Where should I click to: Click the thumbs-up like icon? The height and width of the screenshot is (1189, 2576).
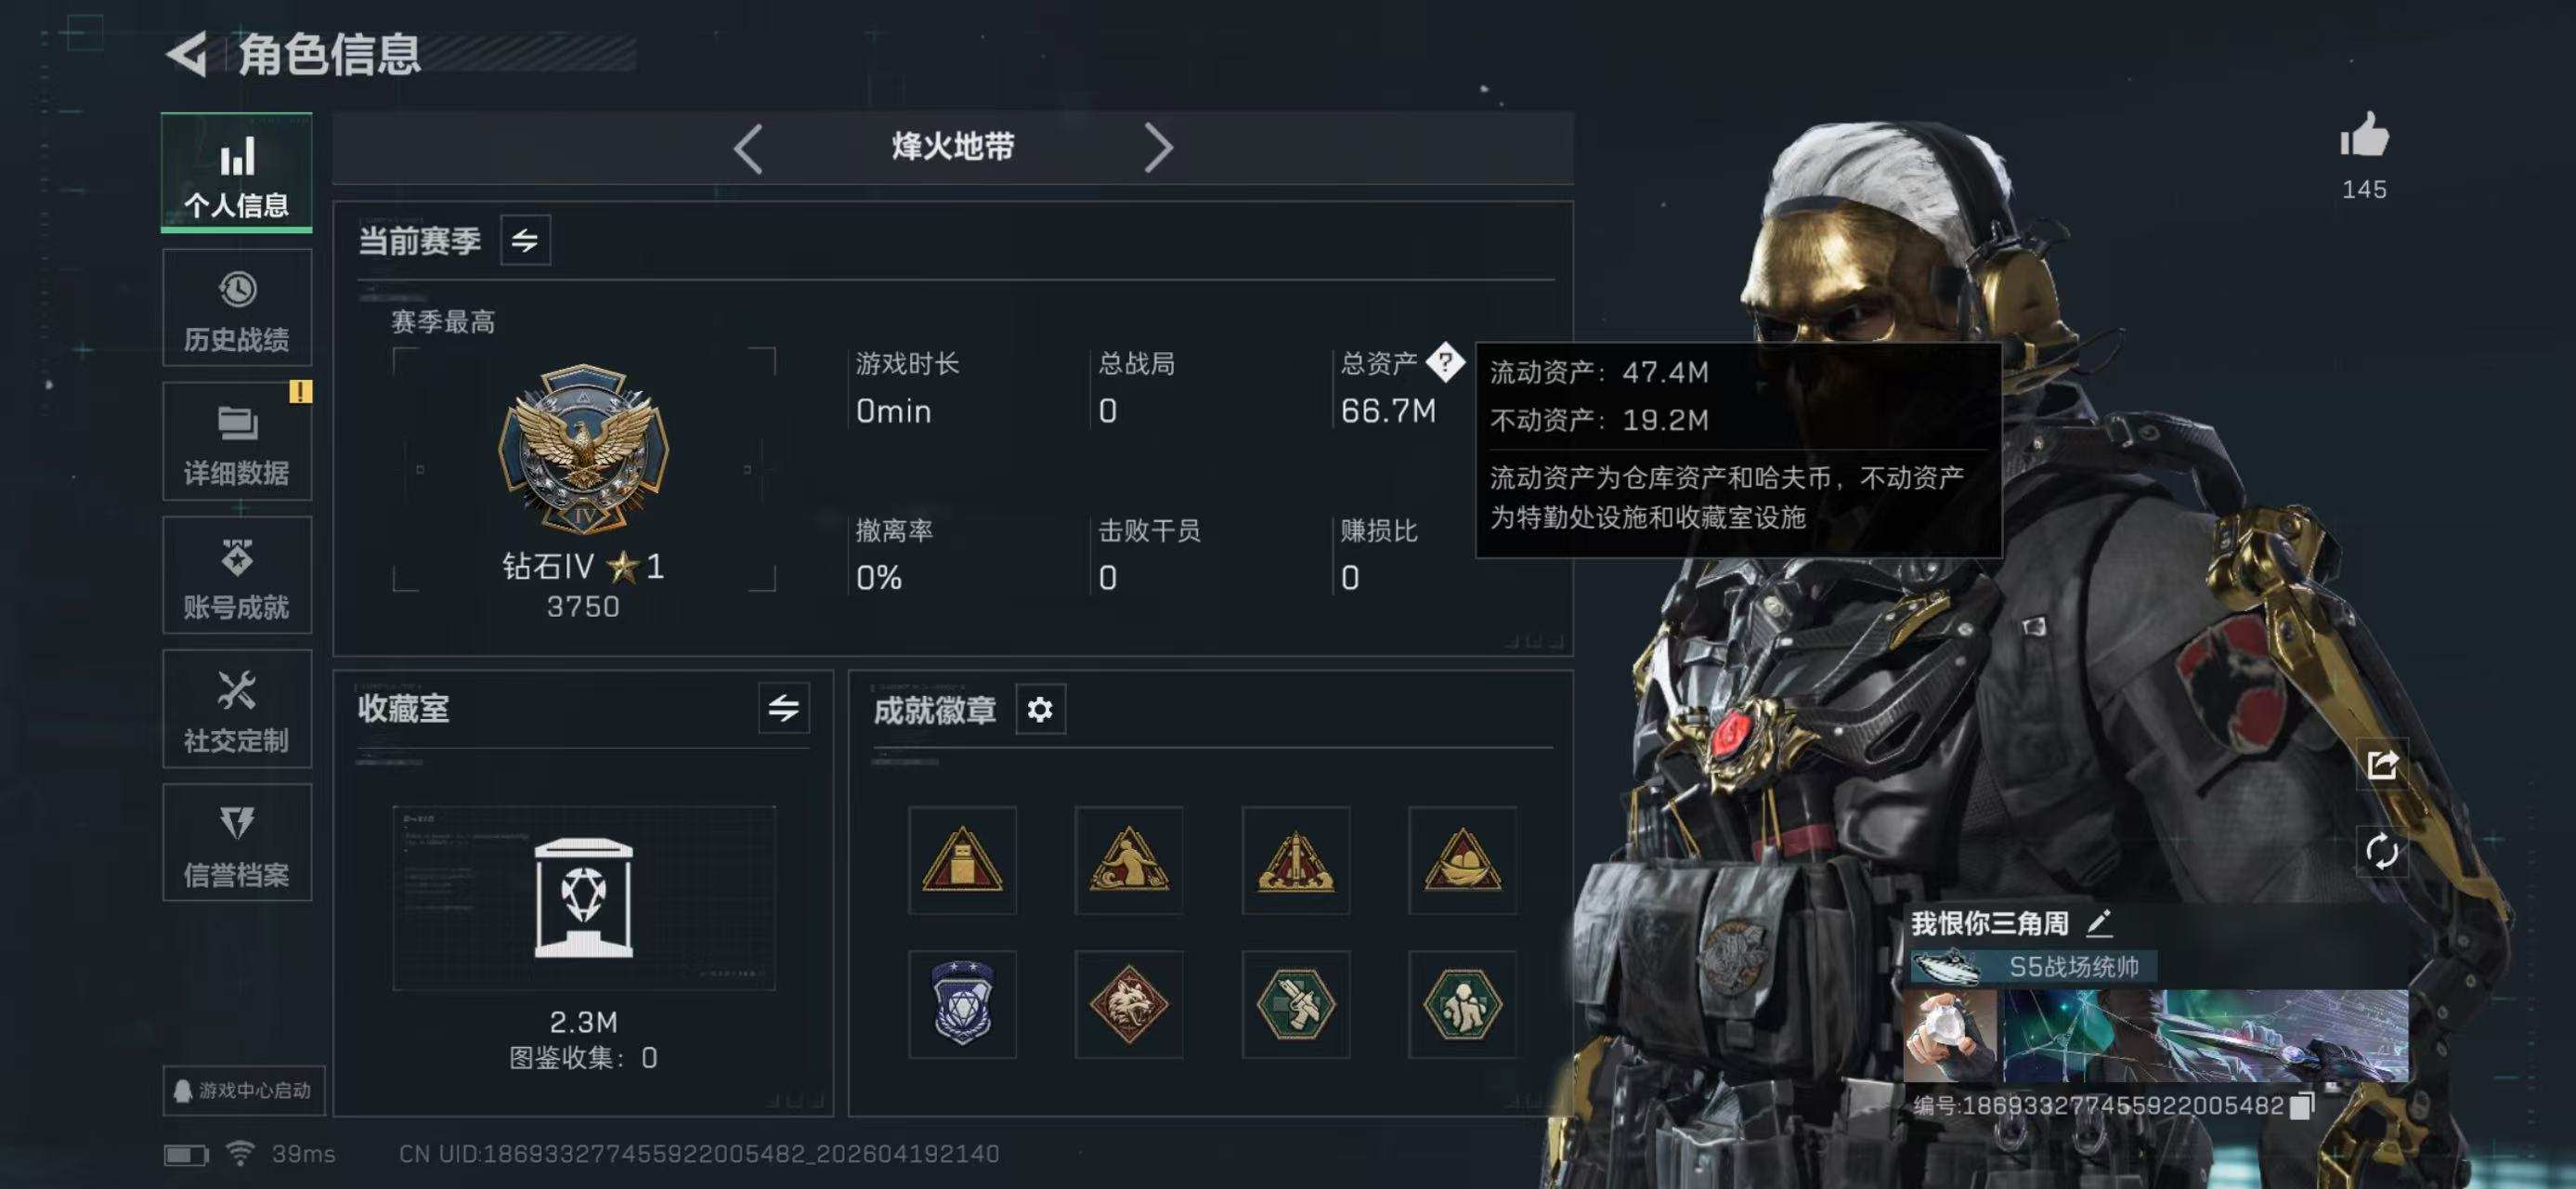2364,136
